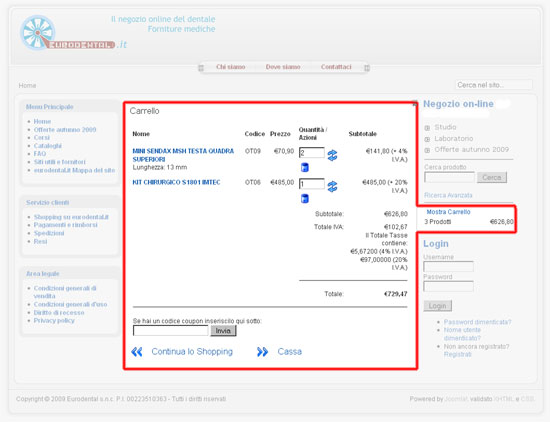550x422 pixels.
Task: Open the Contattaci menu item
Action: click(336, 67)
